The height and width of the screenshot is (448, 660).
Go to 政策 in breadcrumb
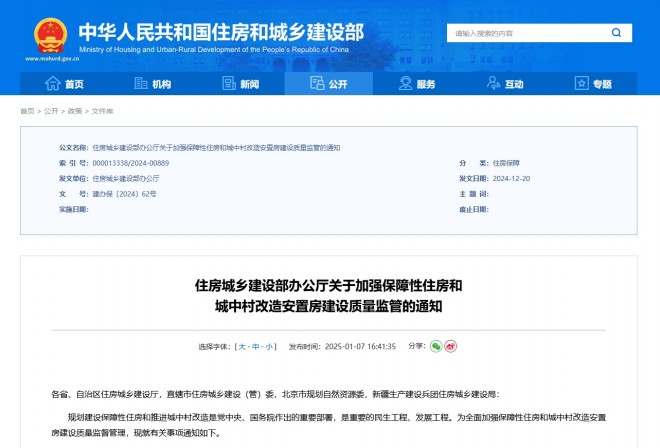75,111
